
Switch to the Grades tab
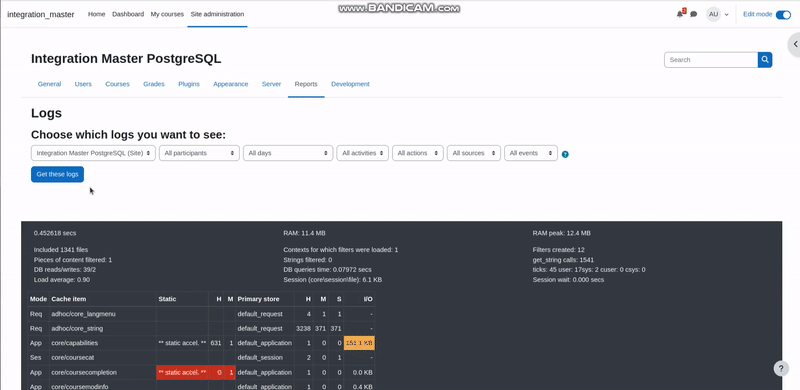pyautogui.click(x=154, y=84)
